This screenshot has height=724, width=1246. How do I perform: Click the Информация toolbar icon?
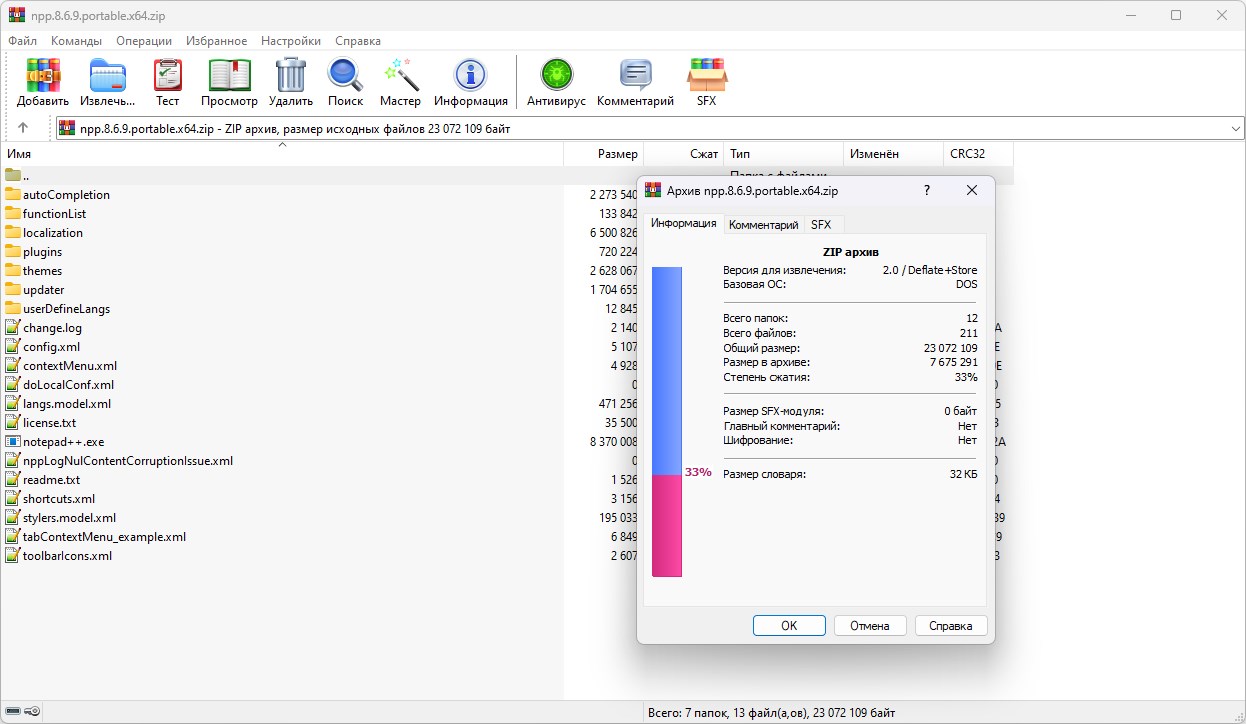[471, 75]
